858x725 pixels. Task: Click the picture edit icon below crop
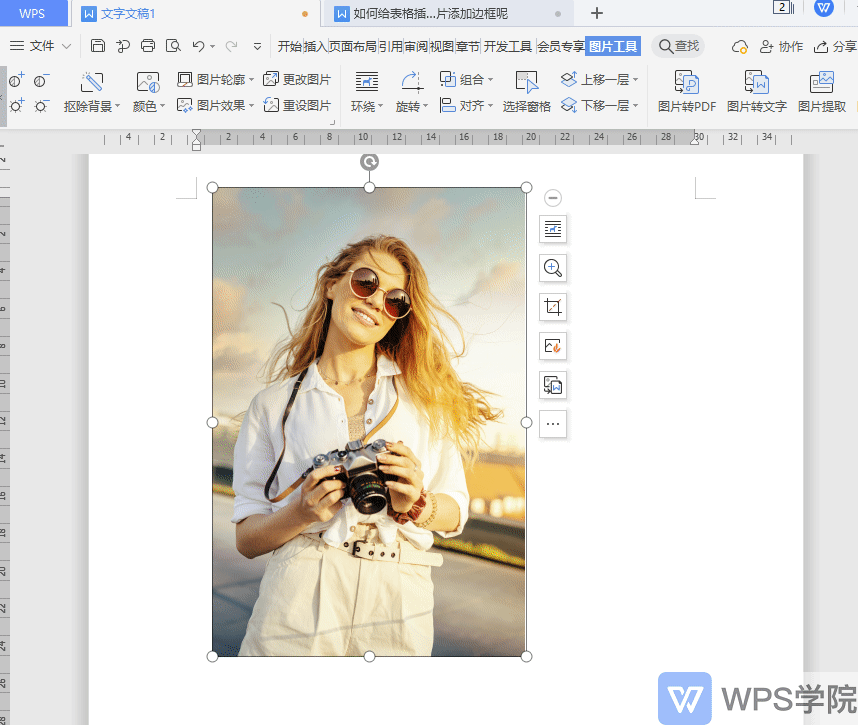coord(553,346)
